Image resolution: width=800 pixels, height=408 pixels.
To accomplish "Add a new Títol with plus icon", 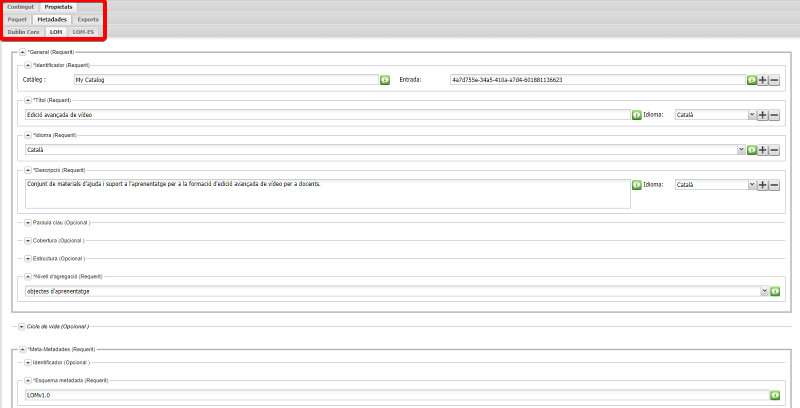I will point(762,115).
